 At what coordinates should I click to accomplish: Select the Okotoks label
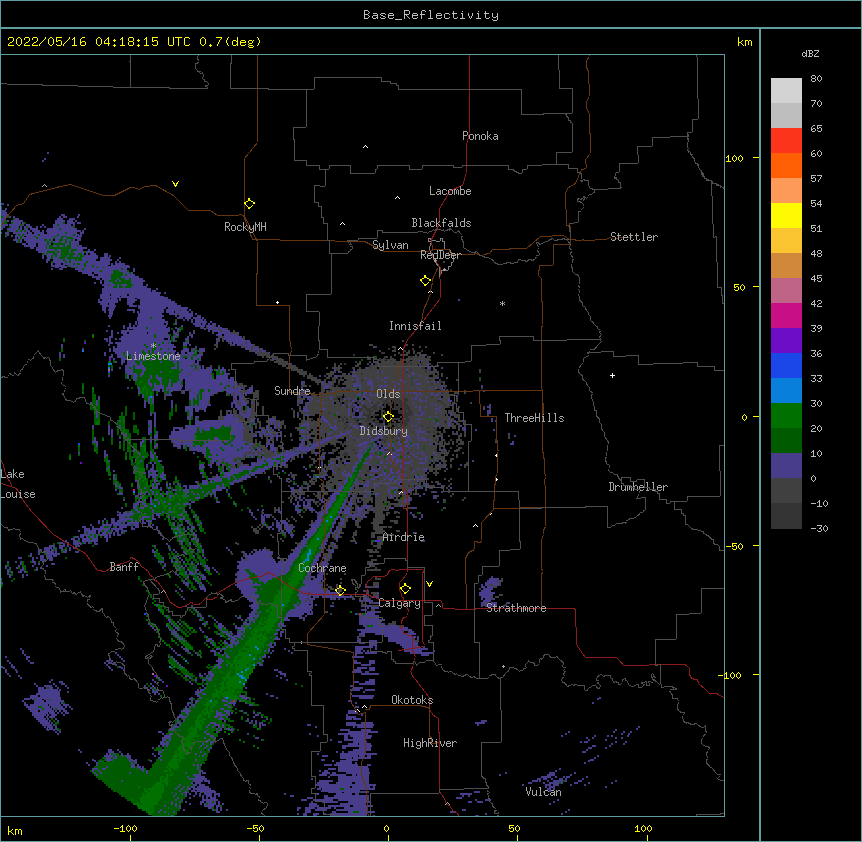[x=412, y=700]
